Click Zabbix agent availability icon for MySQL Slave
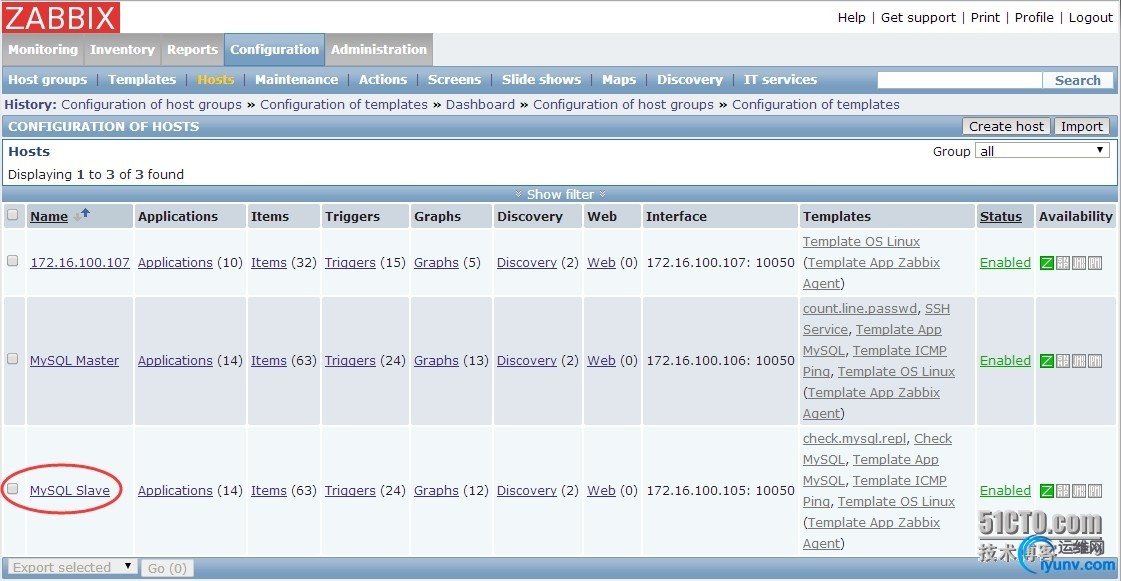This screenshot has width=1121, height=581. (1047, 491)
